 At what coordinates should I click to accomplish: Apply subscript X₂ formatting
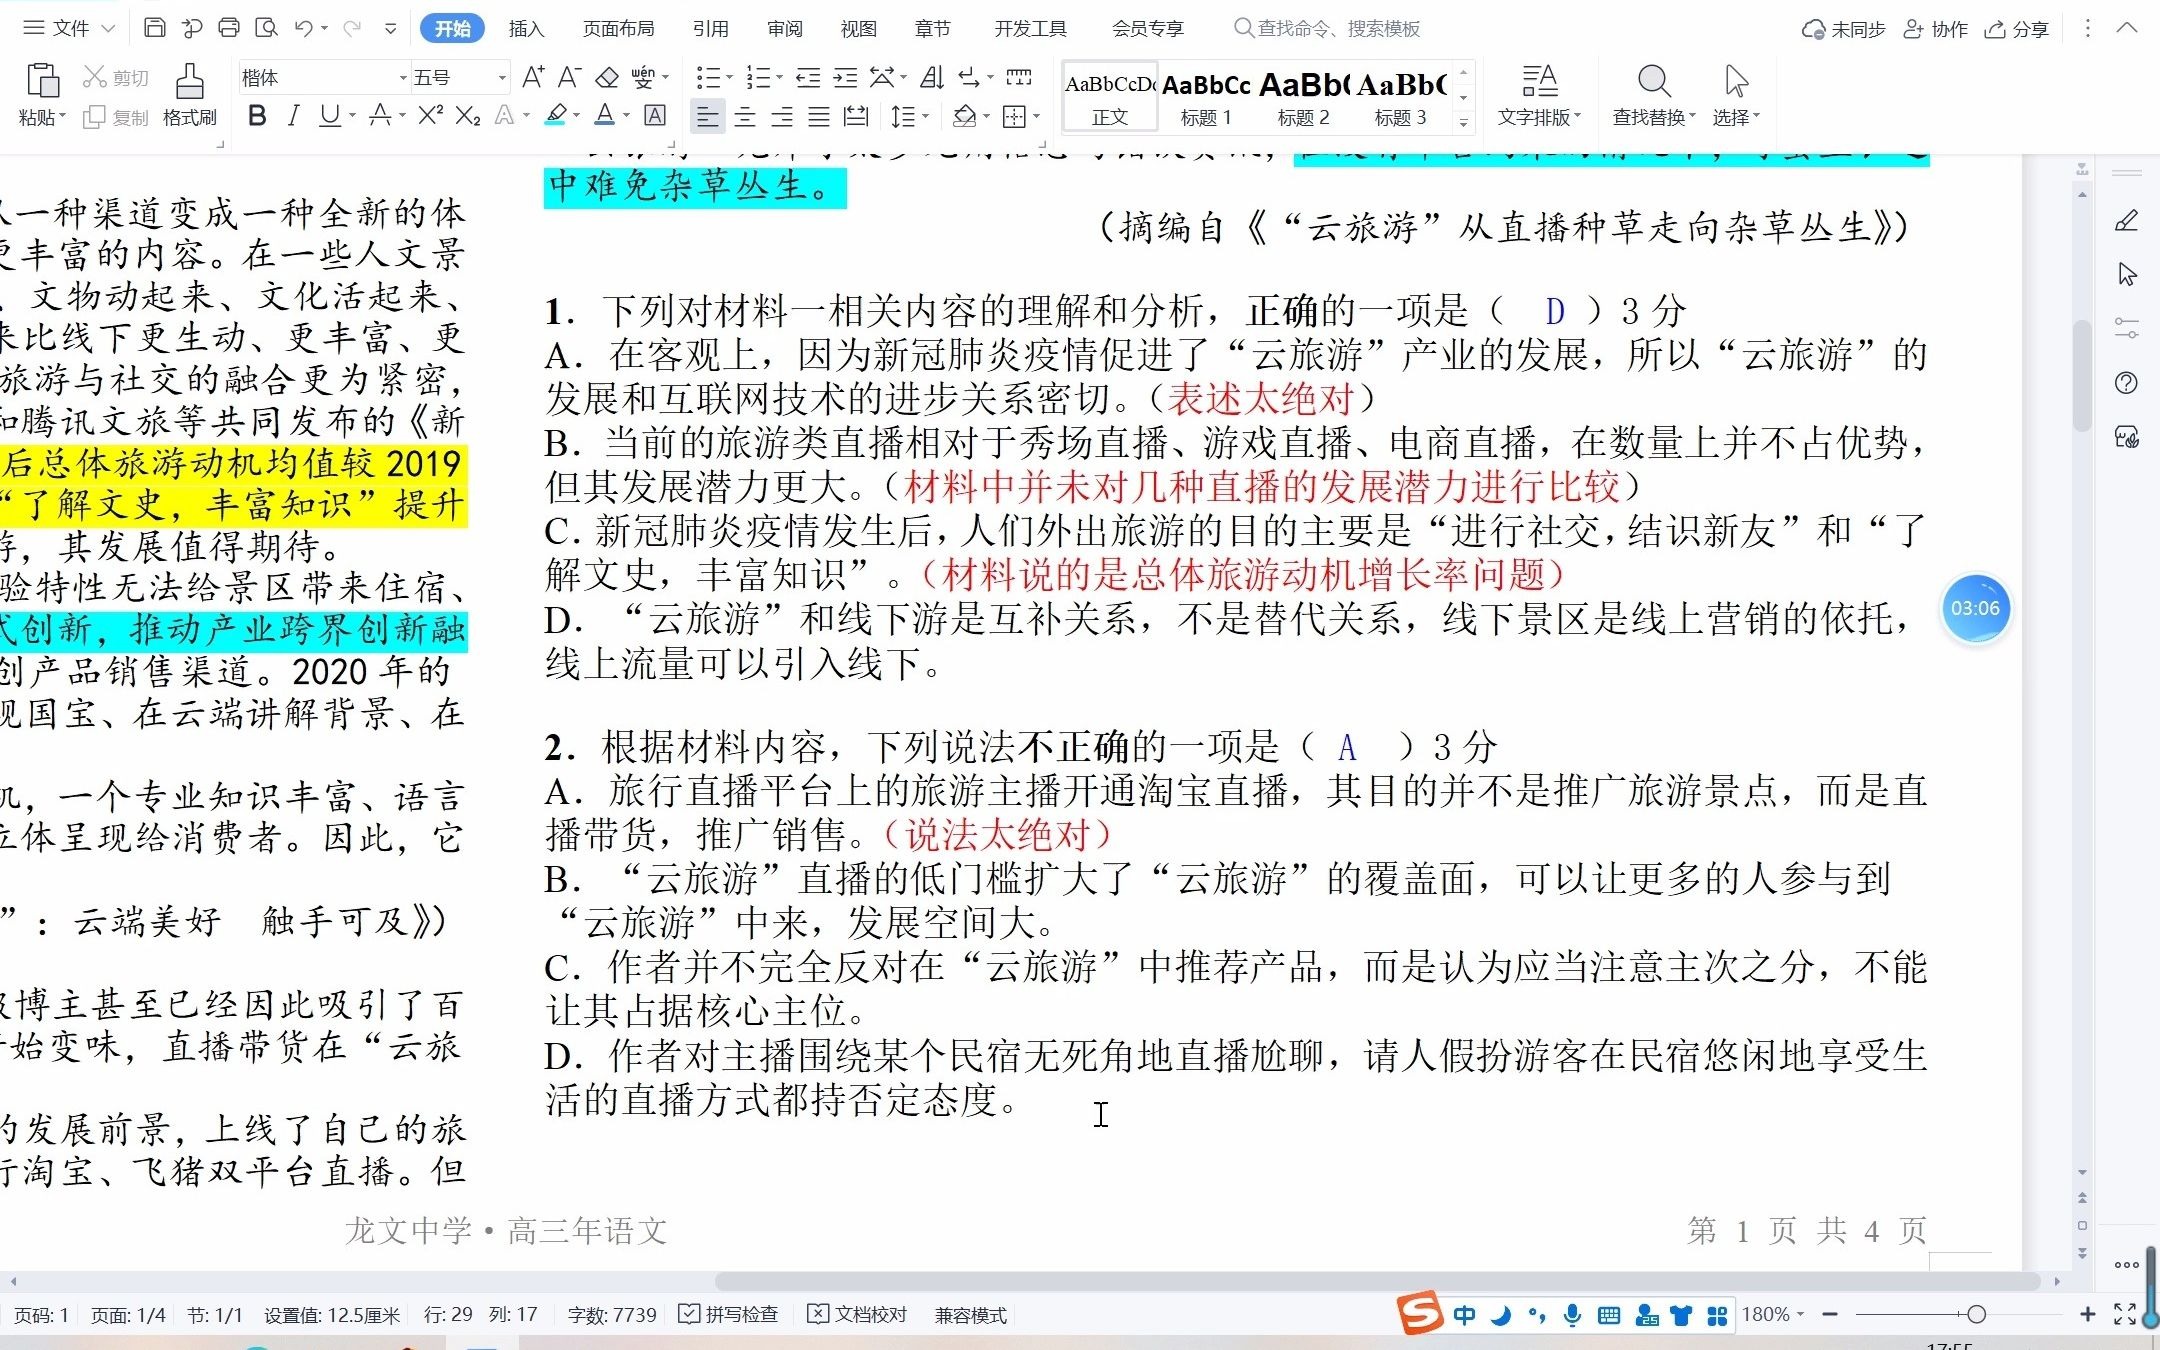point(467,116)
